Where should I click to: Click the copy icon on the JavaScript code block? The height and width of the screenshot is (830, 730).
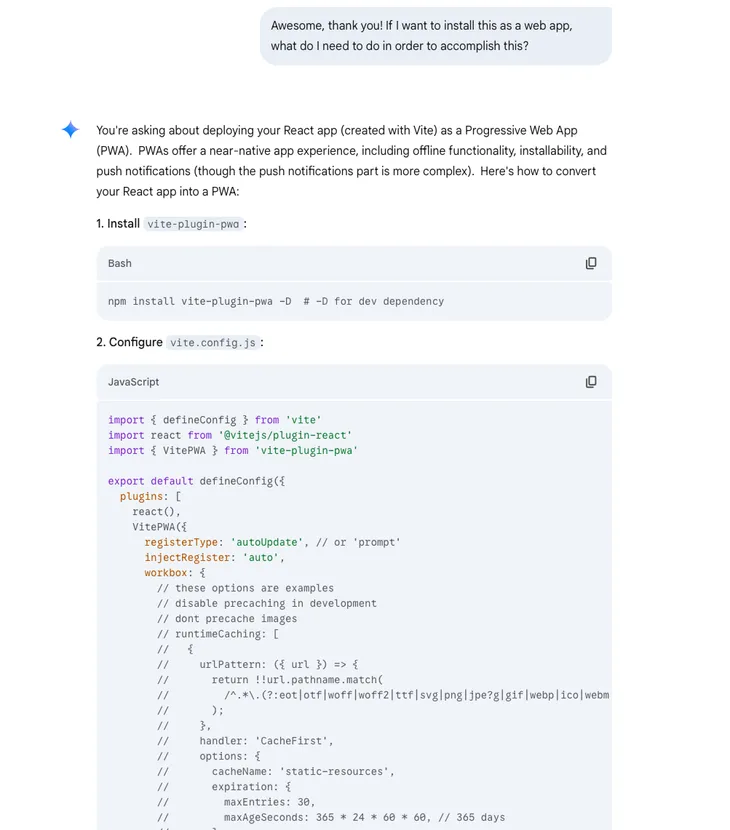[x=591, y=382]
